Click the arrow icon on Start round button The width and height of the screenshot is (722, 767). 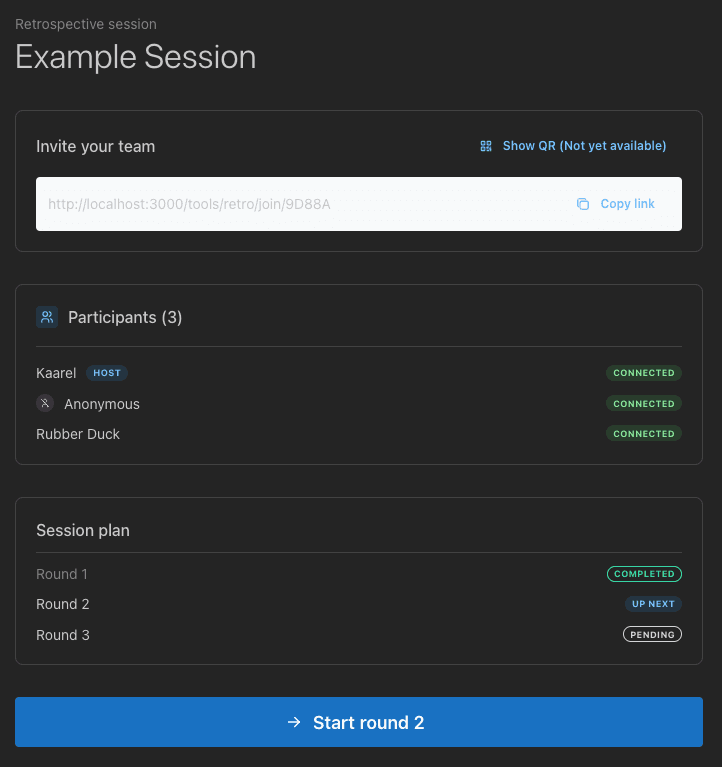point(294,722)
